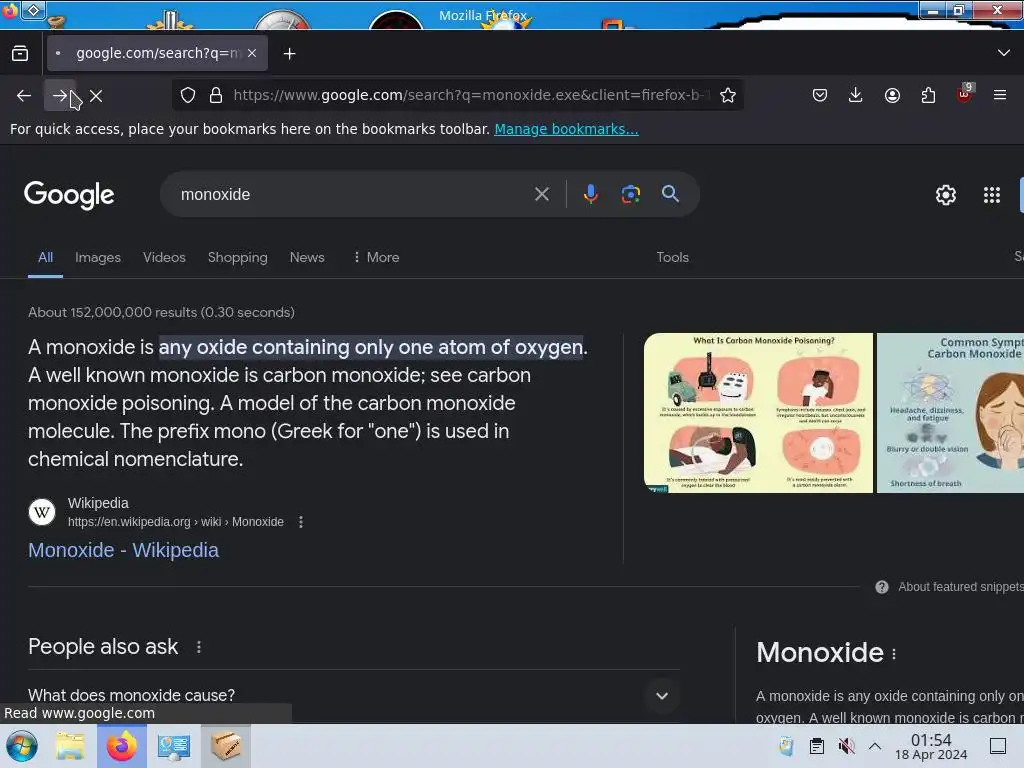Open the search Tools options
This screenshot has width=1024, height=768.
tap(673, 257)
